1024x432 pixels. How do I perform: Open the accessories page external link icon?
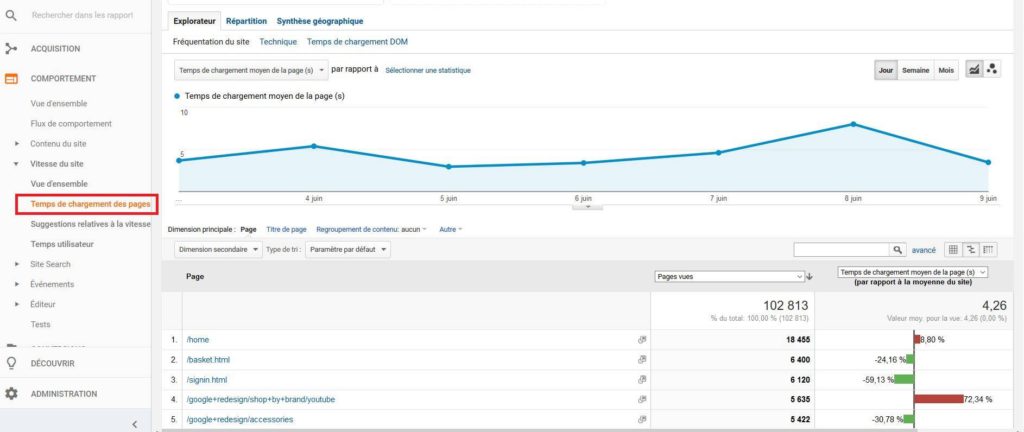tap(642, 419)
